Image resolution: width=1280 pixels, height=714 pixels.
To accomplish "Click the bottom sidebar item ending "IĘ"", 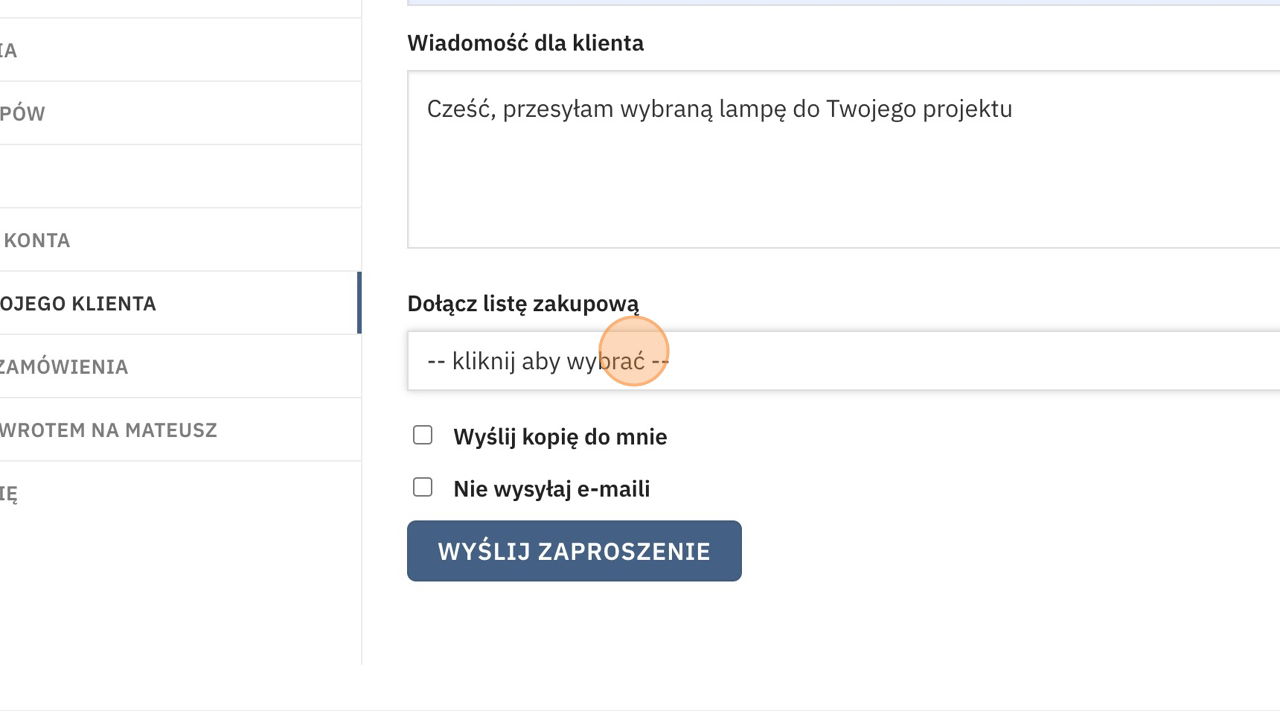I will tap(9, 493).
